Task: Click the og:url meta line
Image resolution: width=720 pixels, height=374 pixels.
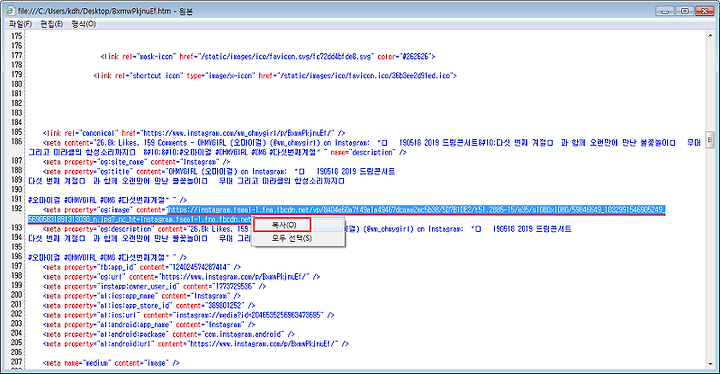Action: tap(181, 277)
